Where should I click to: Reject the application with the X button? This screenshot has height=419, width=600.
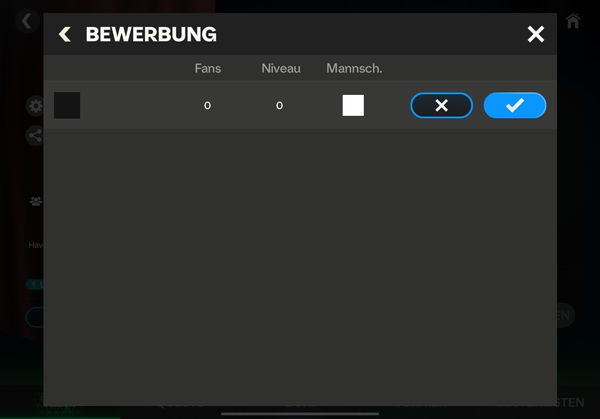[x=442, y=105]
